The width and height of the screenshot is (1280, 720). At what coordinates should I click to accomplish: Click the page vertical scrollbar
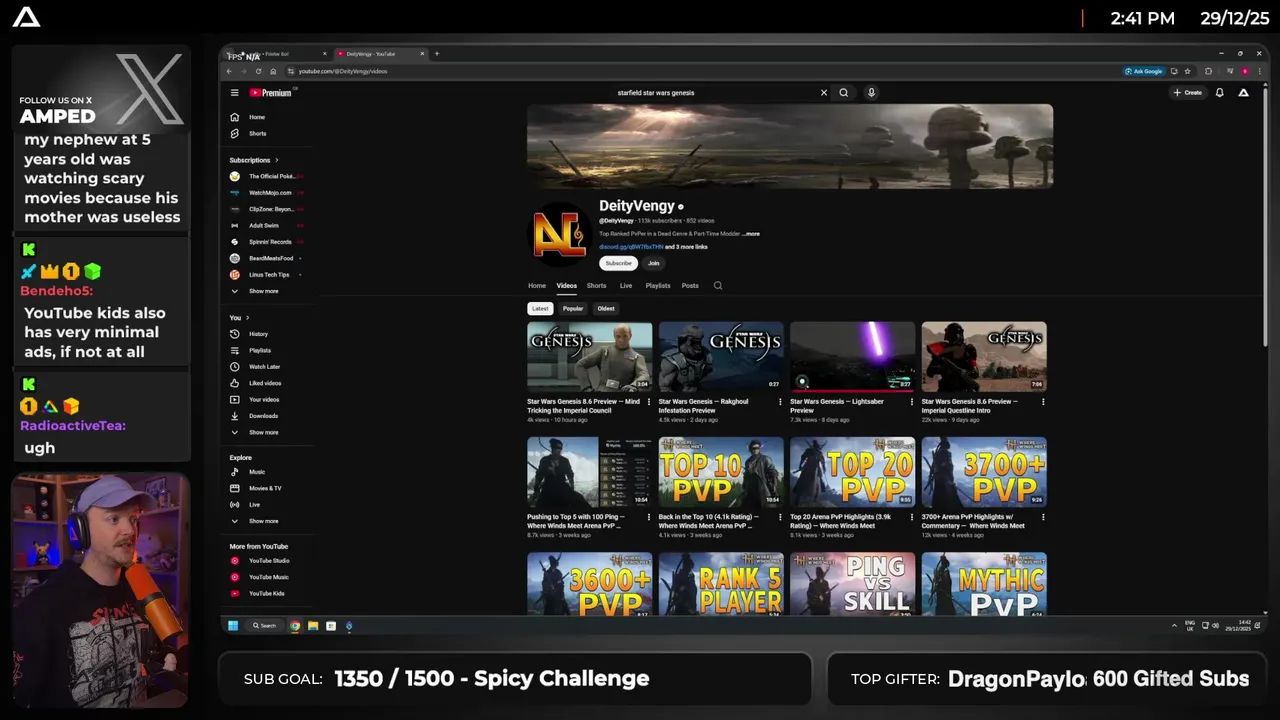tap(1265, 215)
